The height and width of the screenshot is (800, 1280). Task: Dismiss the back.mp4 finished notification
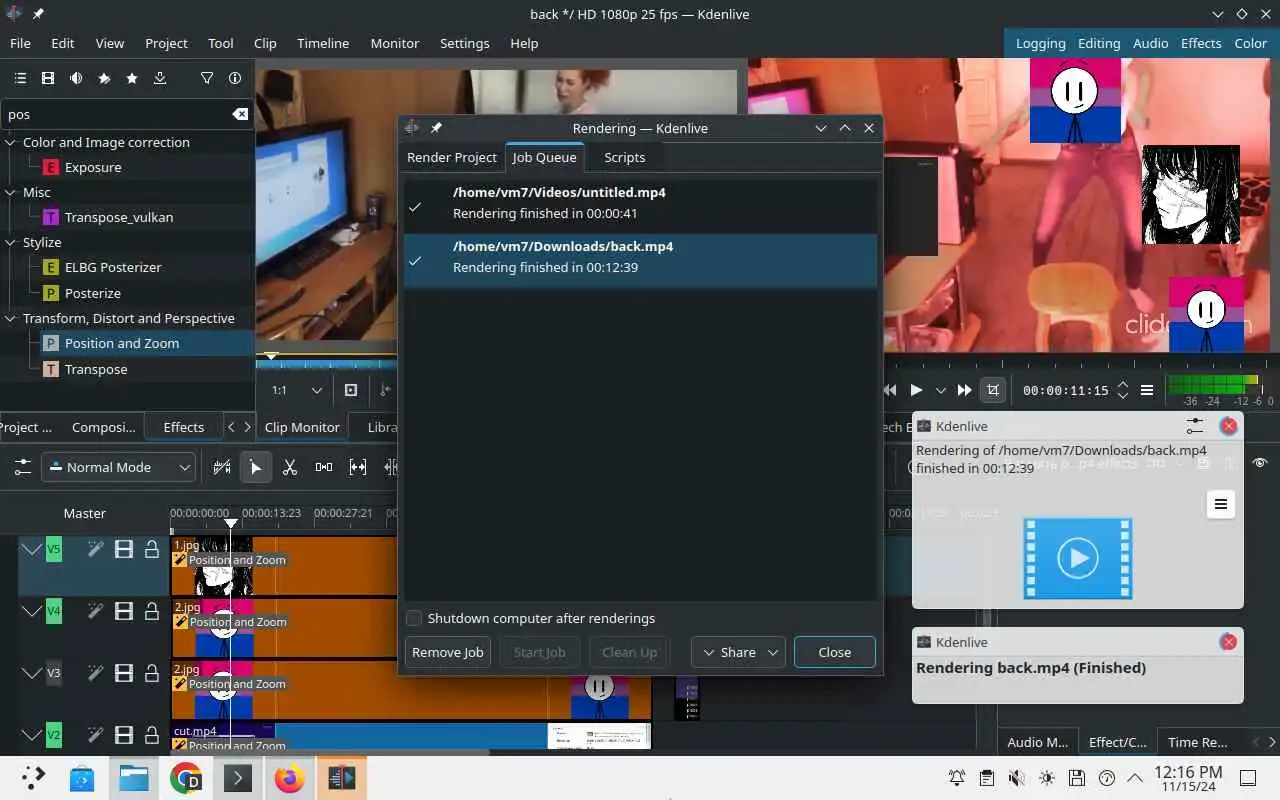pos(1229,642)
